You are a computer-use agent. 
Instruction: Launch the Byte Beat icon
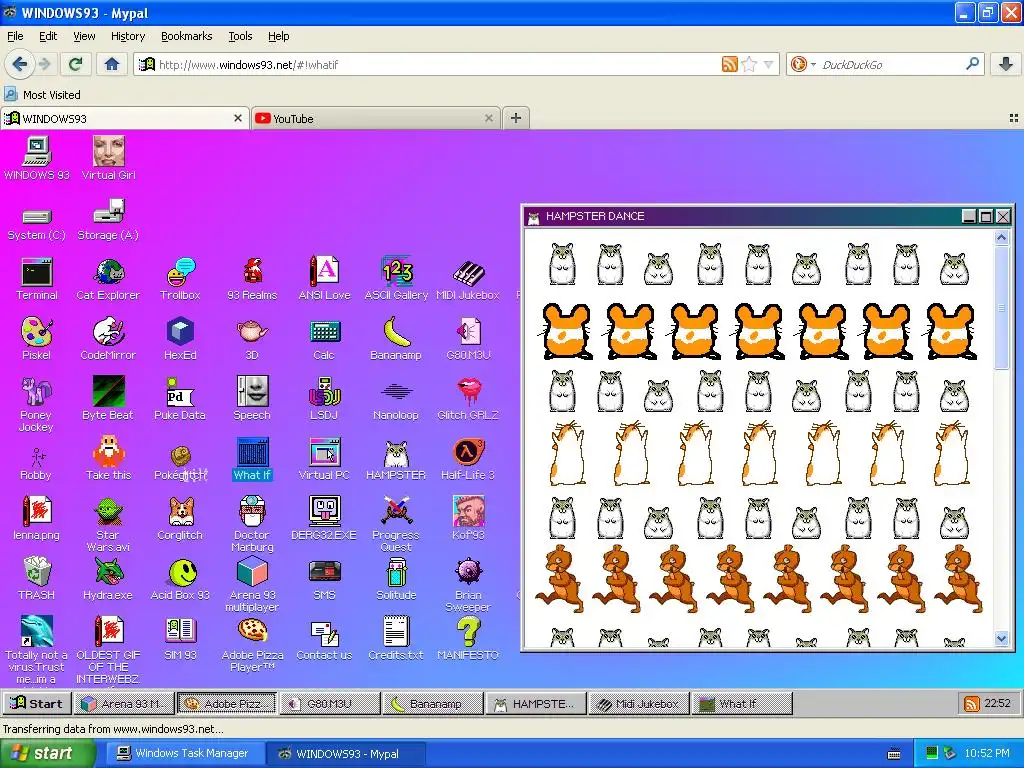[108, 398]
